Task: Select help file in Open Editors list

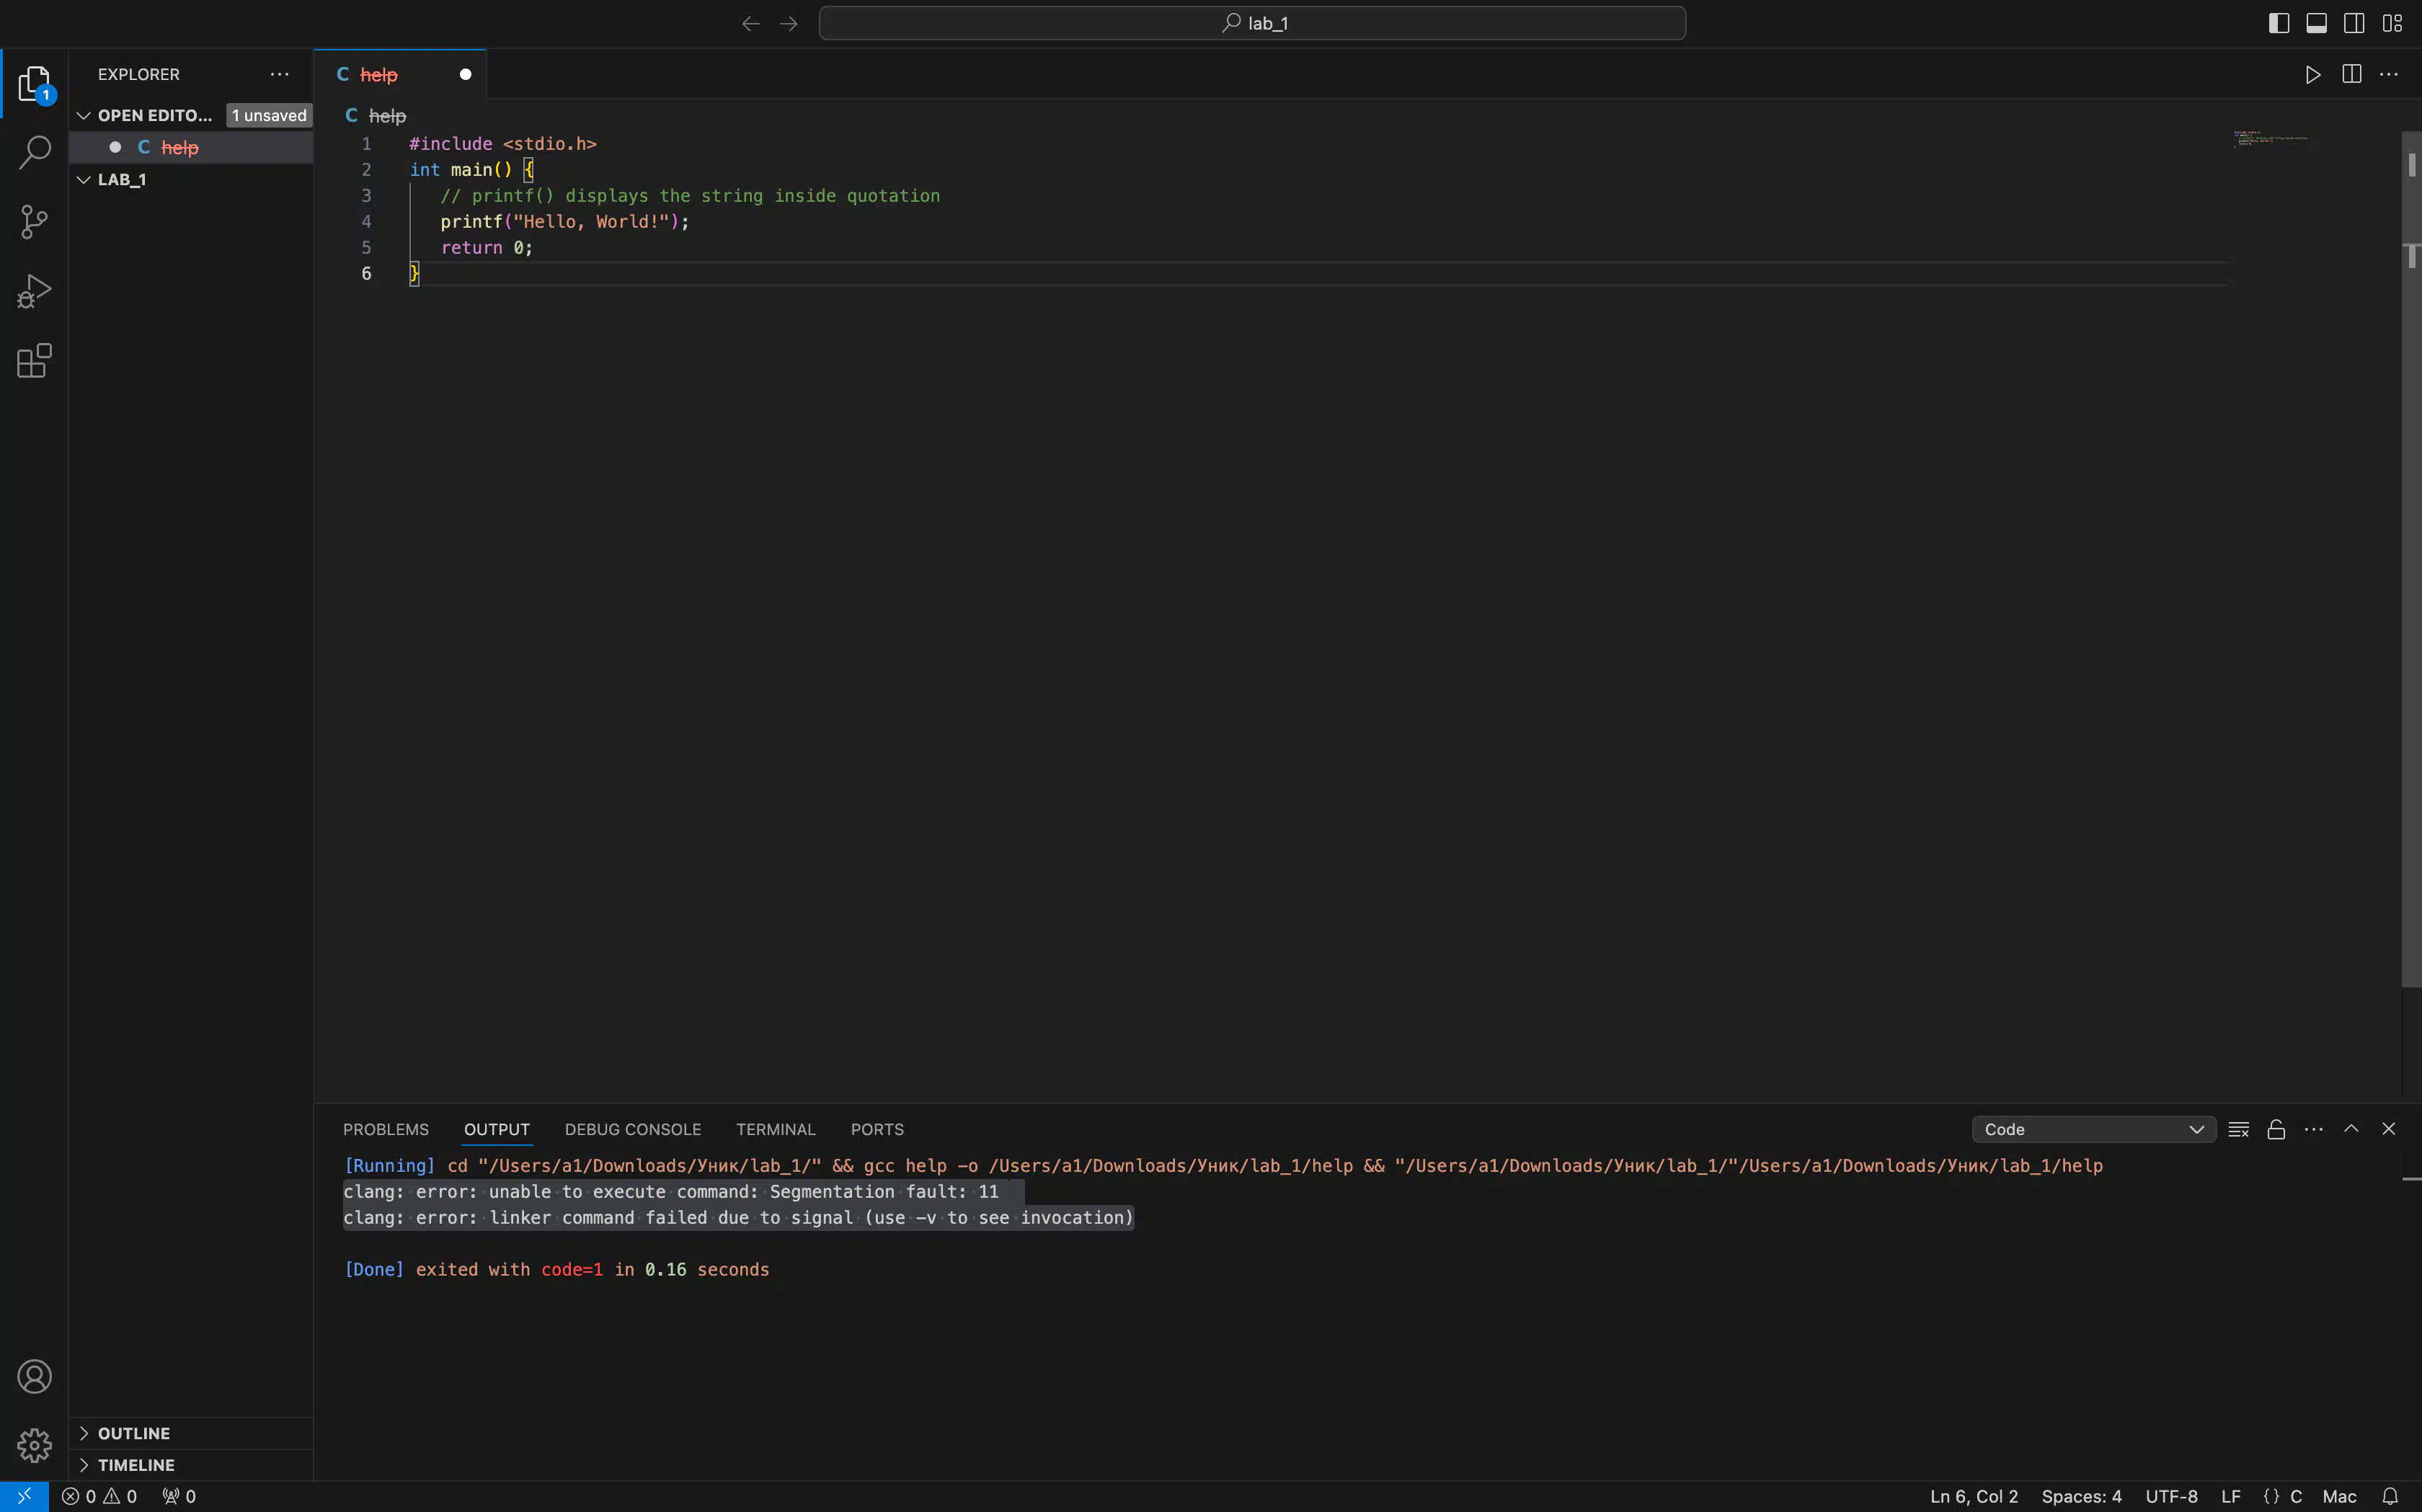Action: [190, 148]
